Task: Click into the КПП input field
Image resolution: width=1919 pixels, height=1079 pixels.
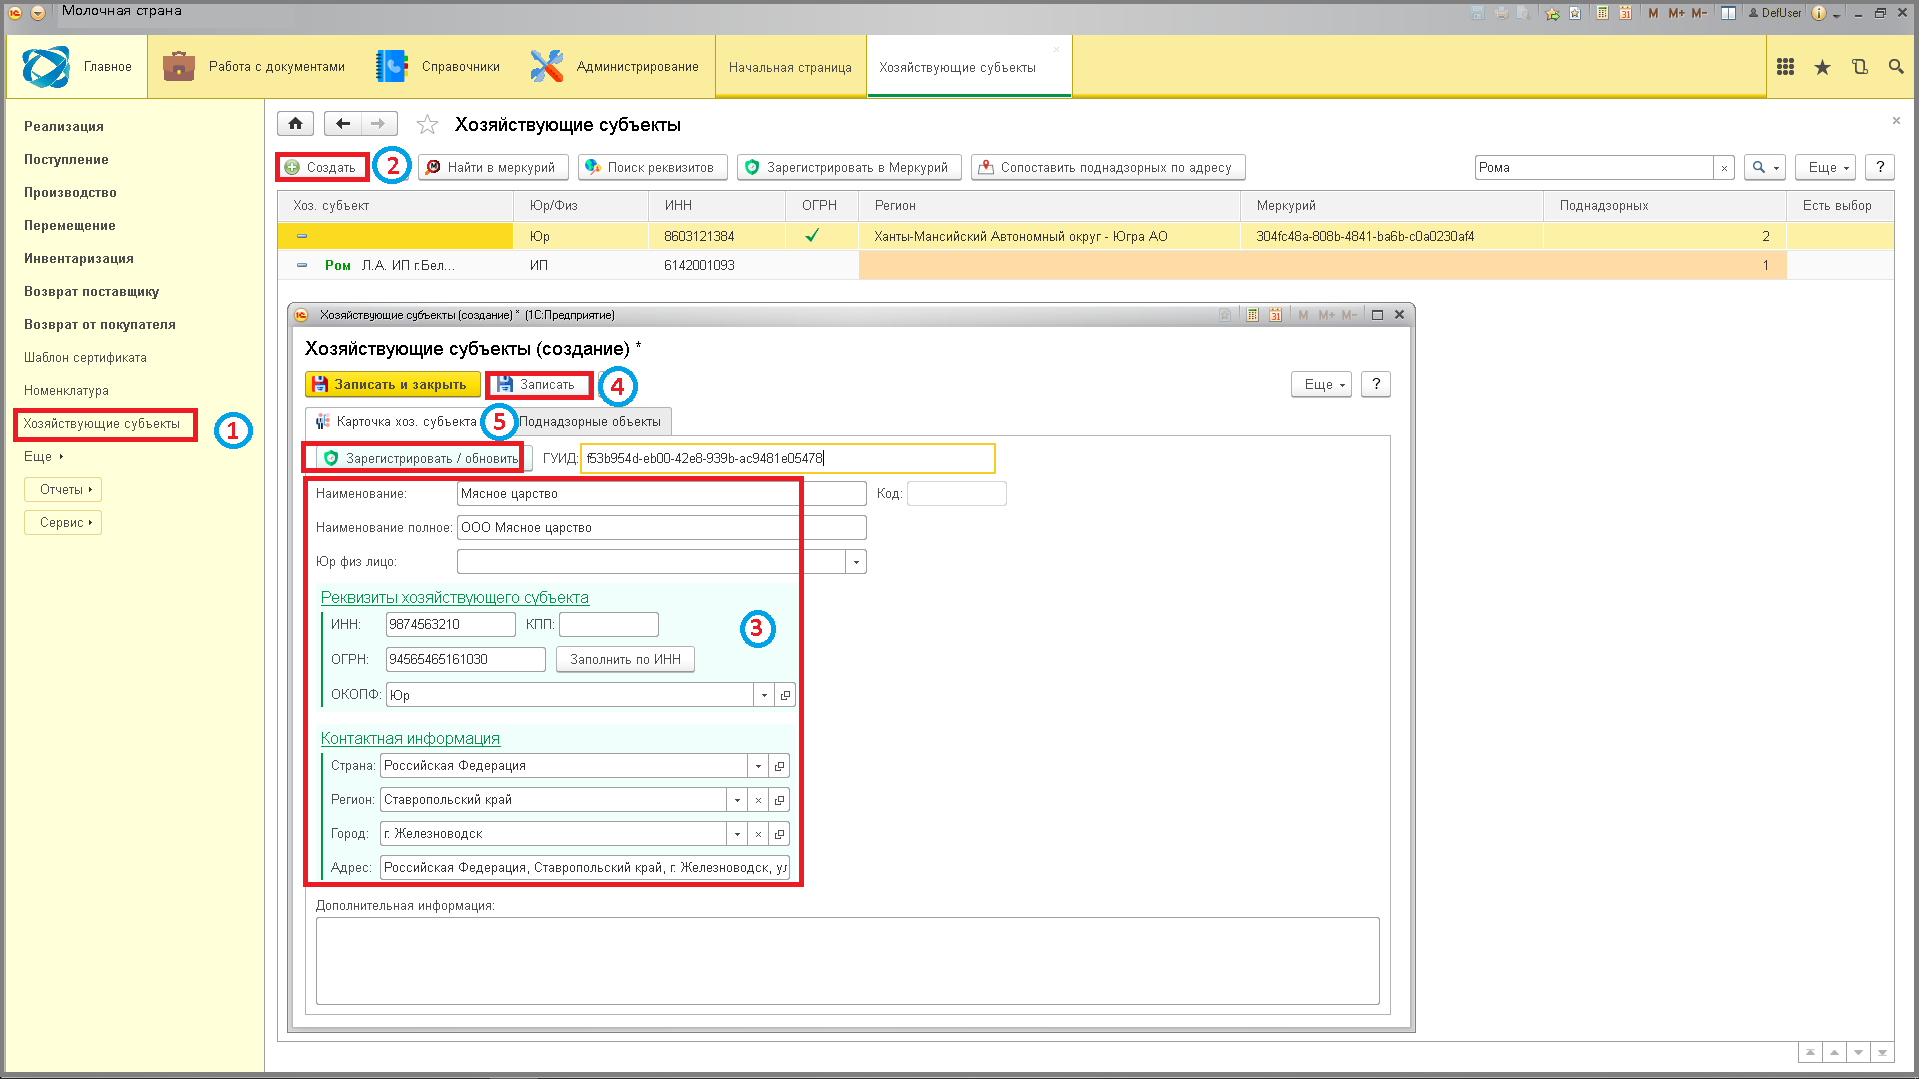Action: [x=609, y=625]
